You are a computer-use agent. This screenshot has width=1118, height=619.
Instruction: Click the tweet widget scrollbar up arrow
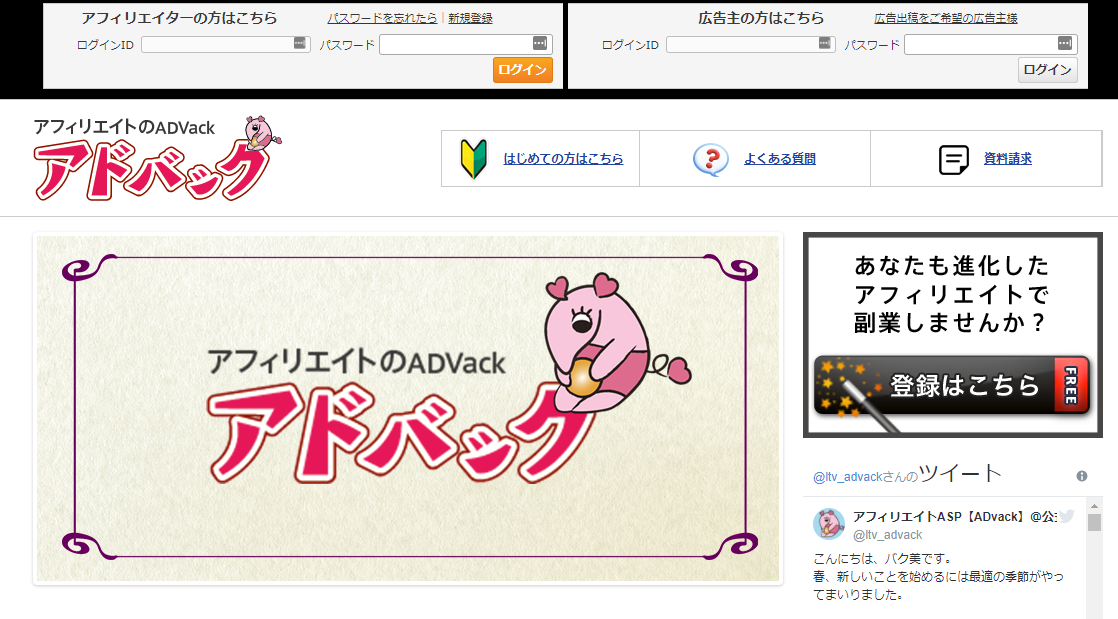point(1094,507)
